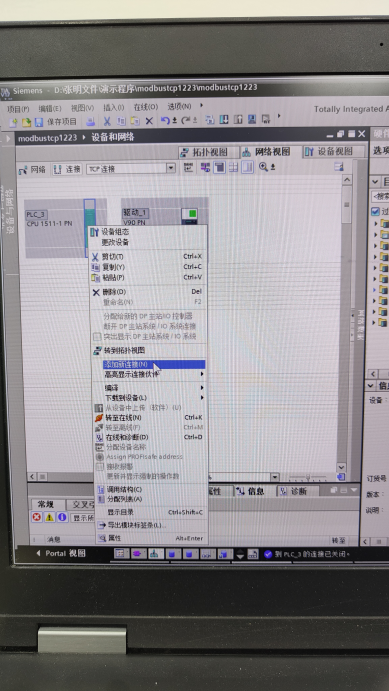Open the 在线(O) menu
The width and height of the screenshot is (389, 691).
click(x=146, y=107)
